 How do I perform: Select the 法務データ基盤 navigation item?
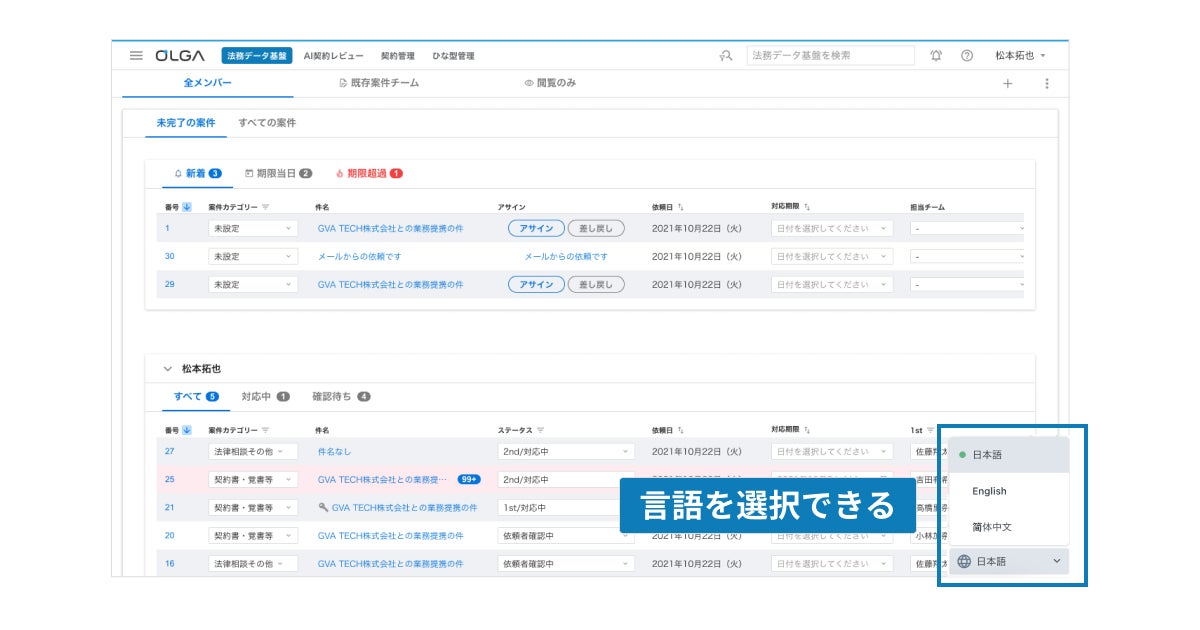pyautogui.click(x=257, y=56)
